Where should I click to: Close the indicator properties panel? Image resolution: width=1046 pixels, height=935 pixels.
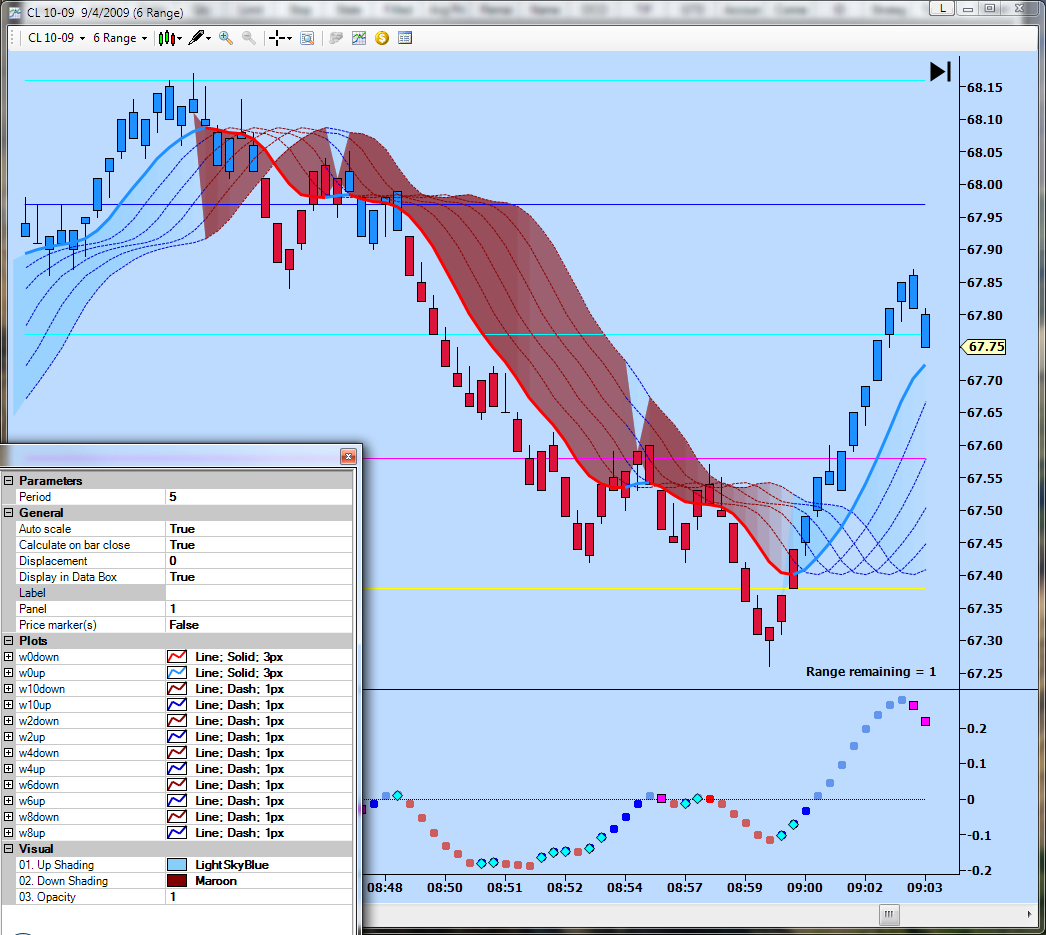[348, 456]
